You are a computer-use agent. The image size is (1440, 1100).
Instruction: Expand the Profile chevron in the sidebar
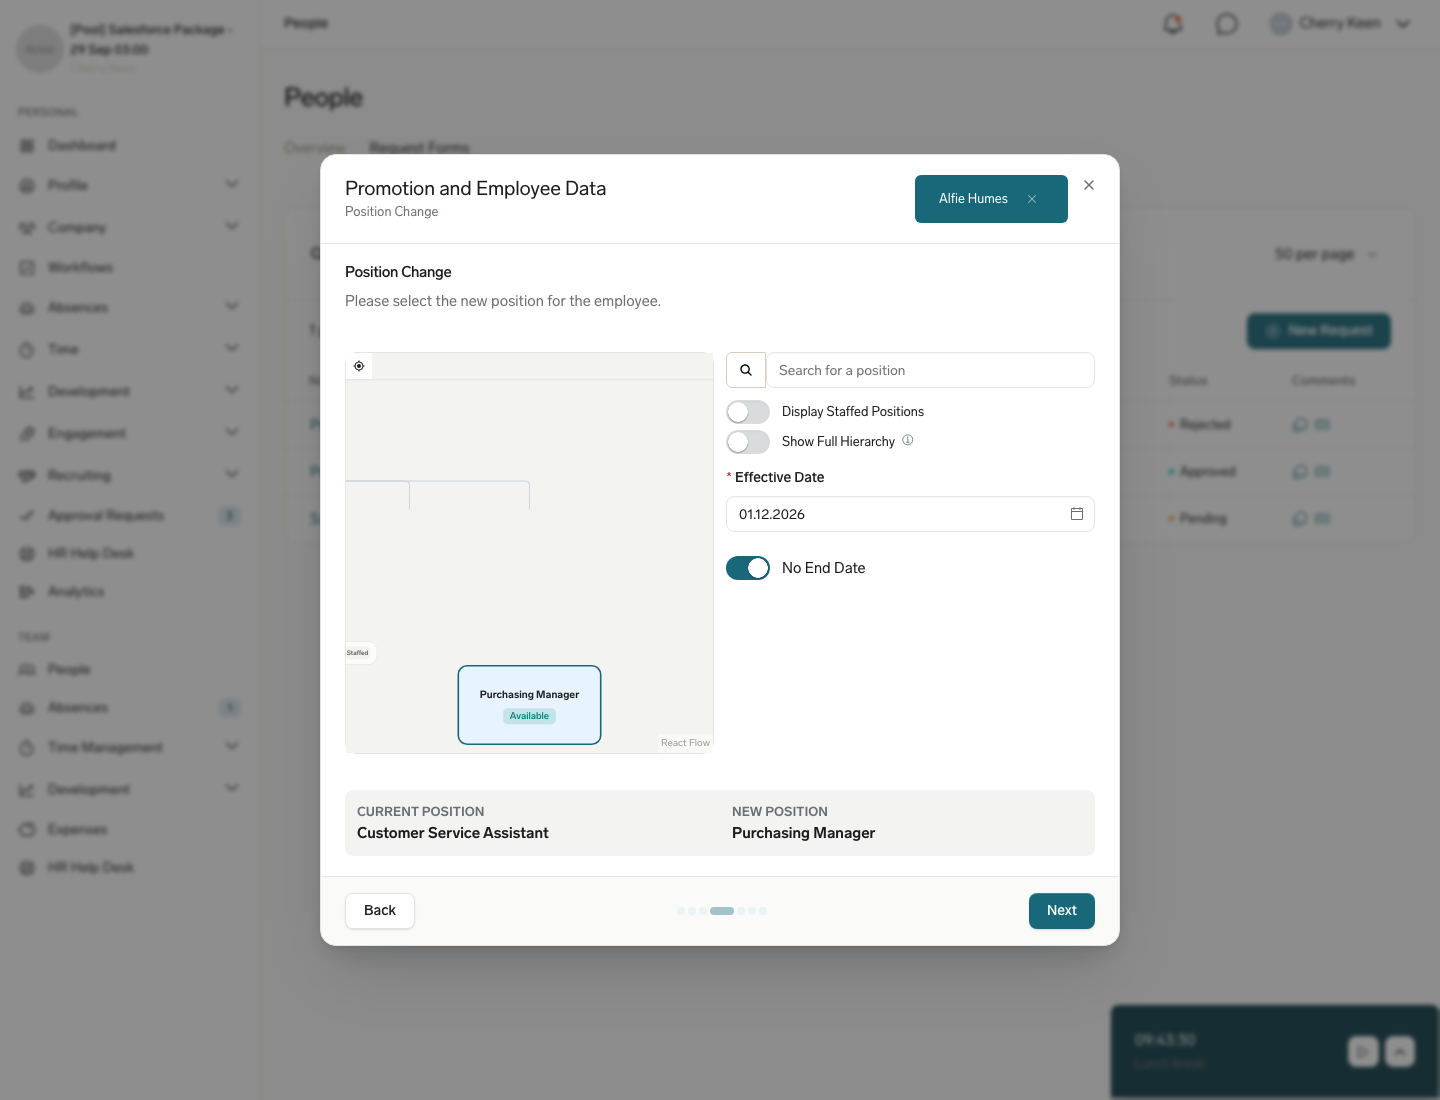[232, 184]
